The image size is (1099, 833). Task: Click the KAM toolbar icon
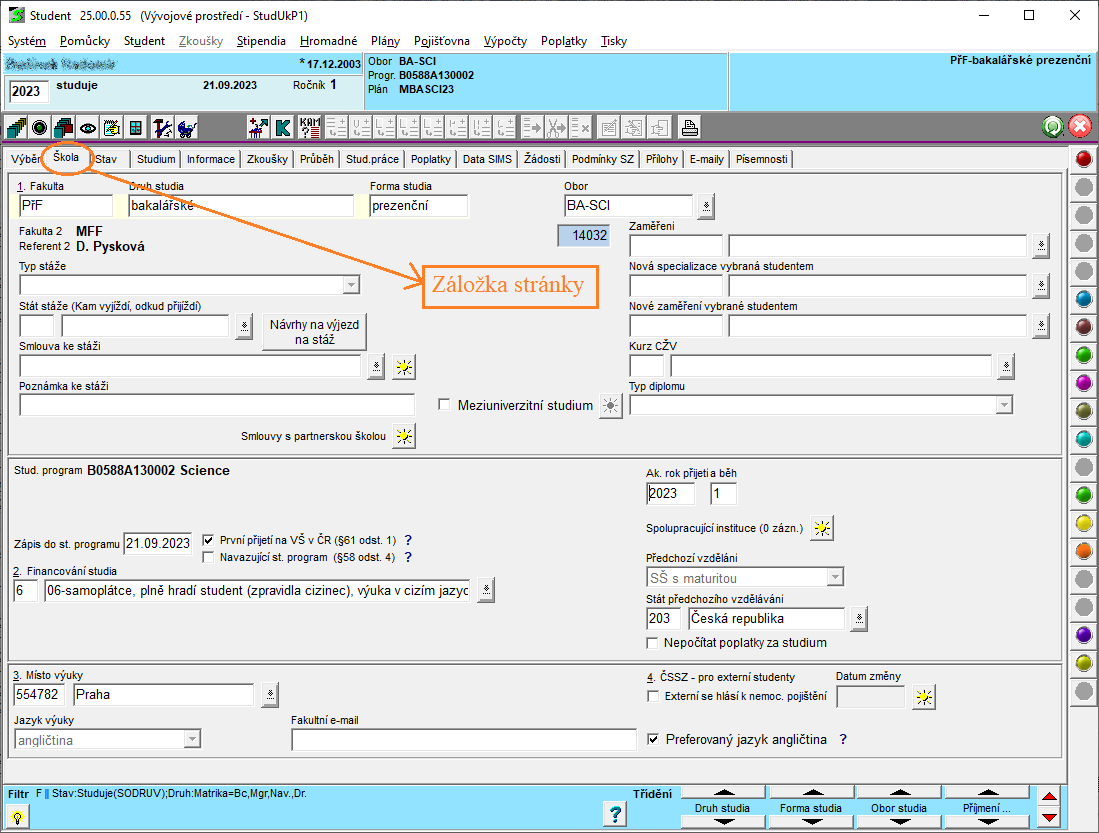point(310,128)
